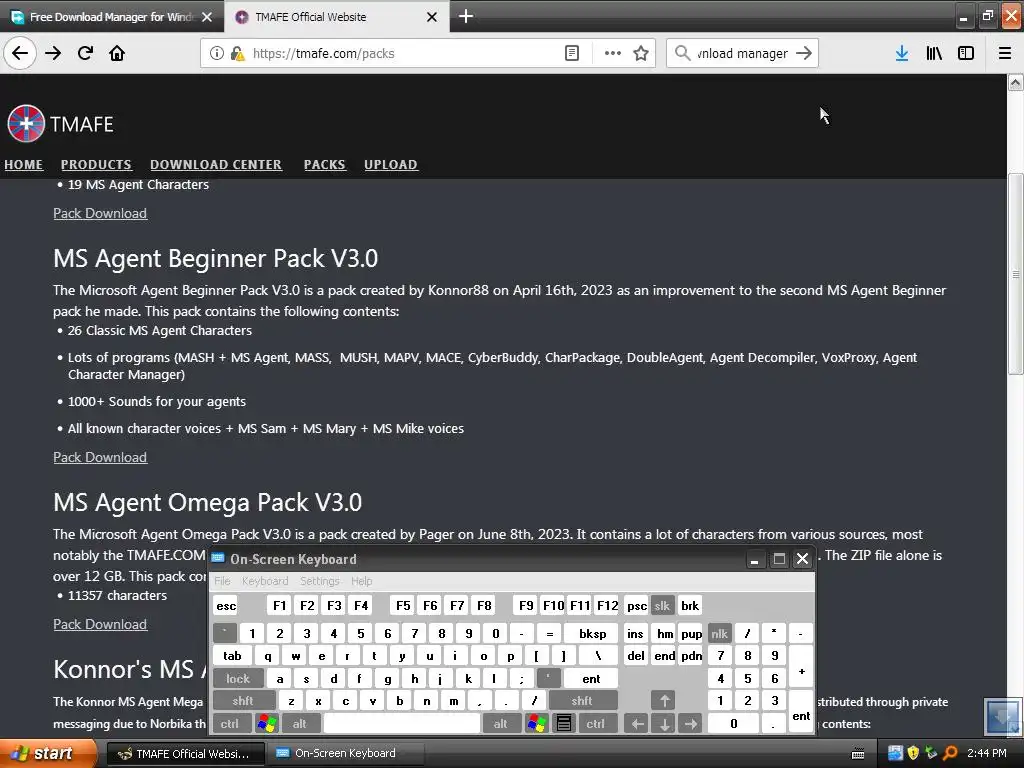Open the insecure lock warning icon

[237, 53]
